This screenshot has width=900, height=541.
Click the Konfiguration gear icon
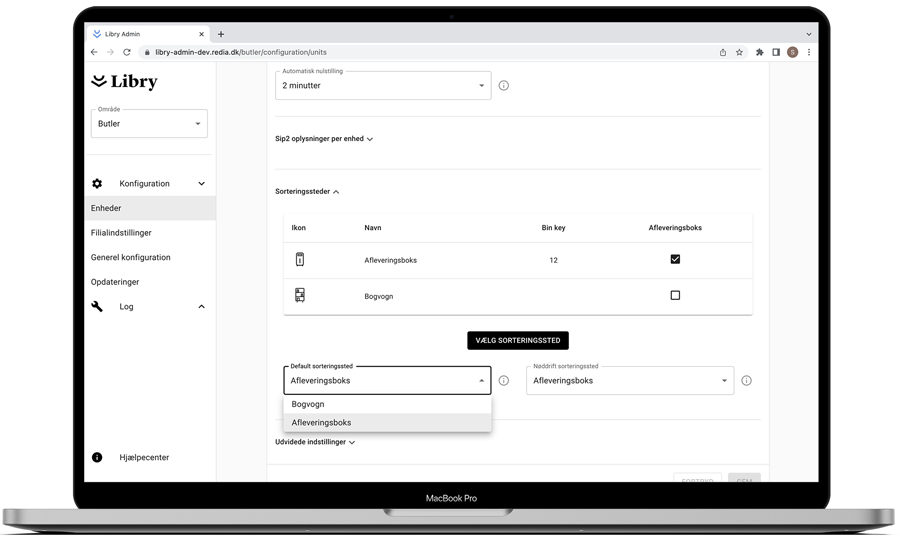point(97,184)
